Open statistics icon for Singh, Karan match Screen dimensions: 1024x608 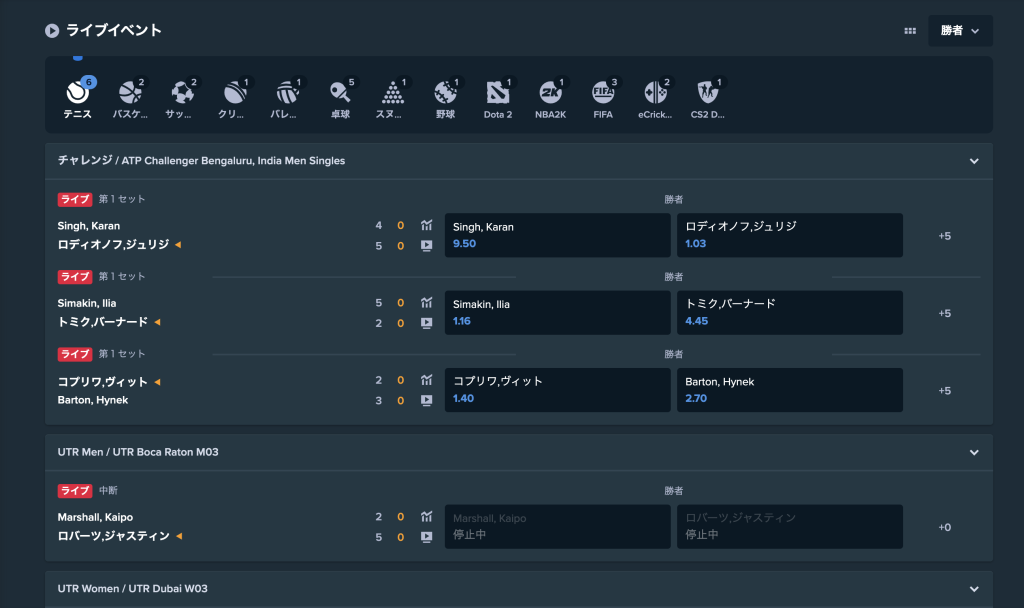pyautogui.click(x=426, y=225)
